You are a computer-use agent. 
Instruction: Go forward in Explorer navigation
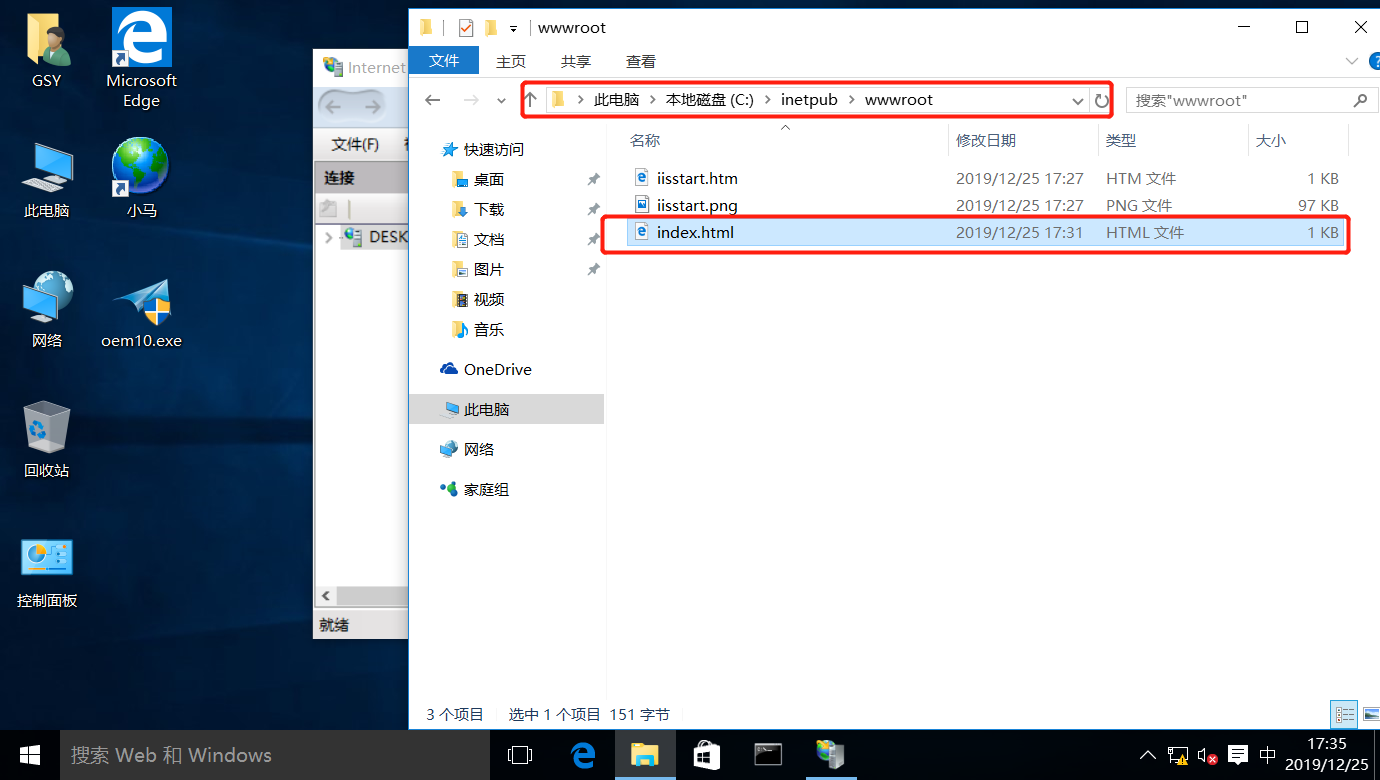pyautogui.click(x=472, y=100)
